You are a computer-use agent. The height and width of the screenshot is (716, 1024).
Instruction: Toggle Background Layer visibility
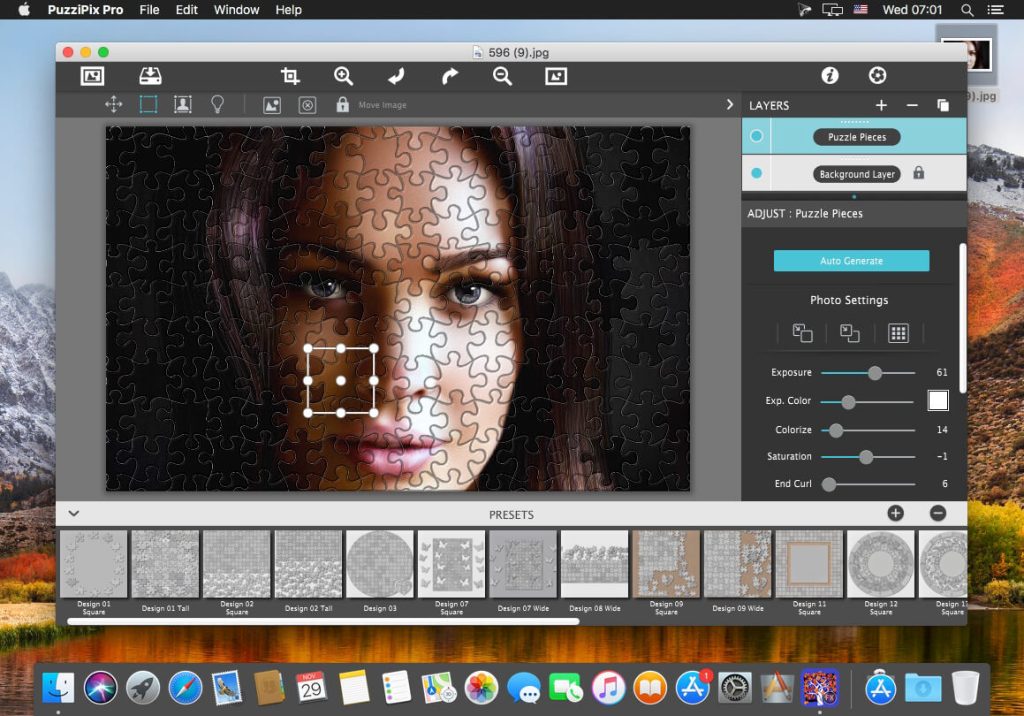click(756, 173)
